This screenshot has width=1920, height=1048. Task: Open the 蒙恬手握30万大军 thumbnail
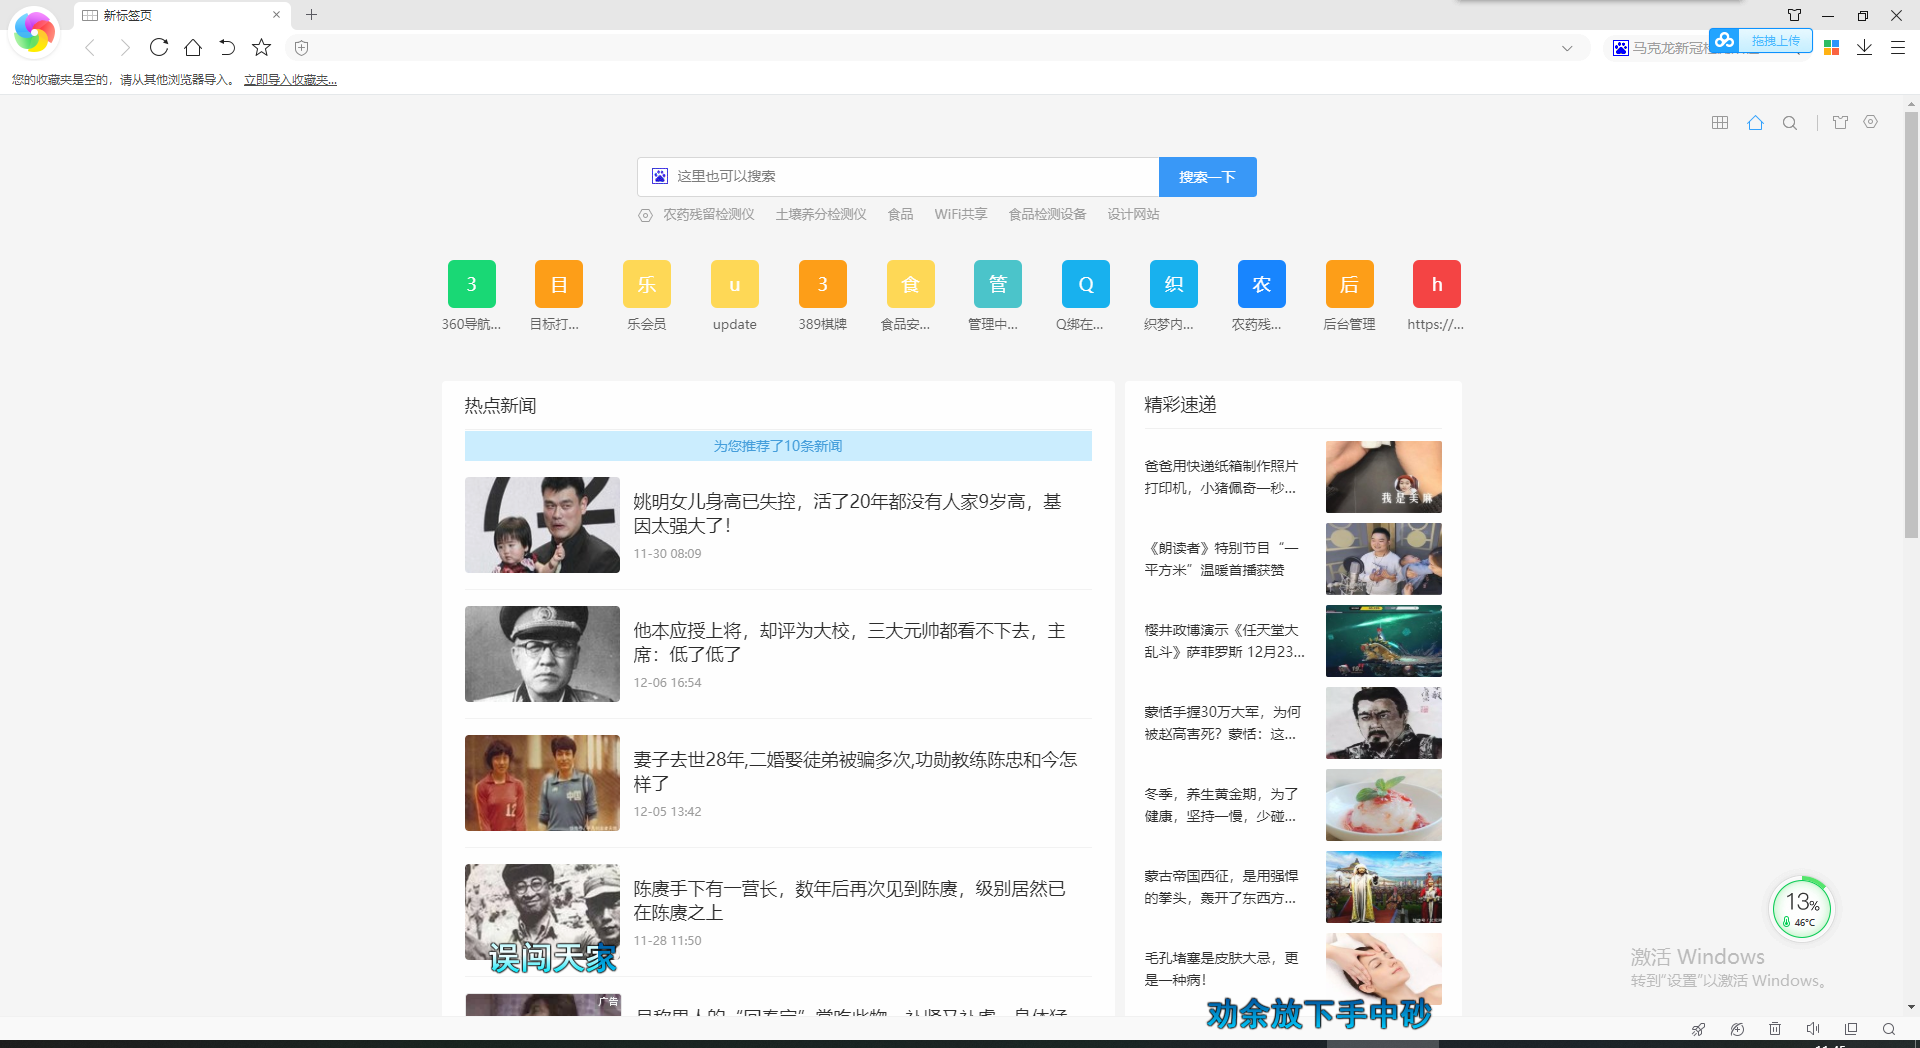pyautogui.click(x=1384, y=723)
